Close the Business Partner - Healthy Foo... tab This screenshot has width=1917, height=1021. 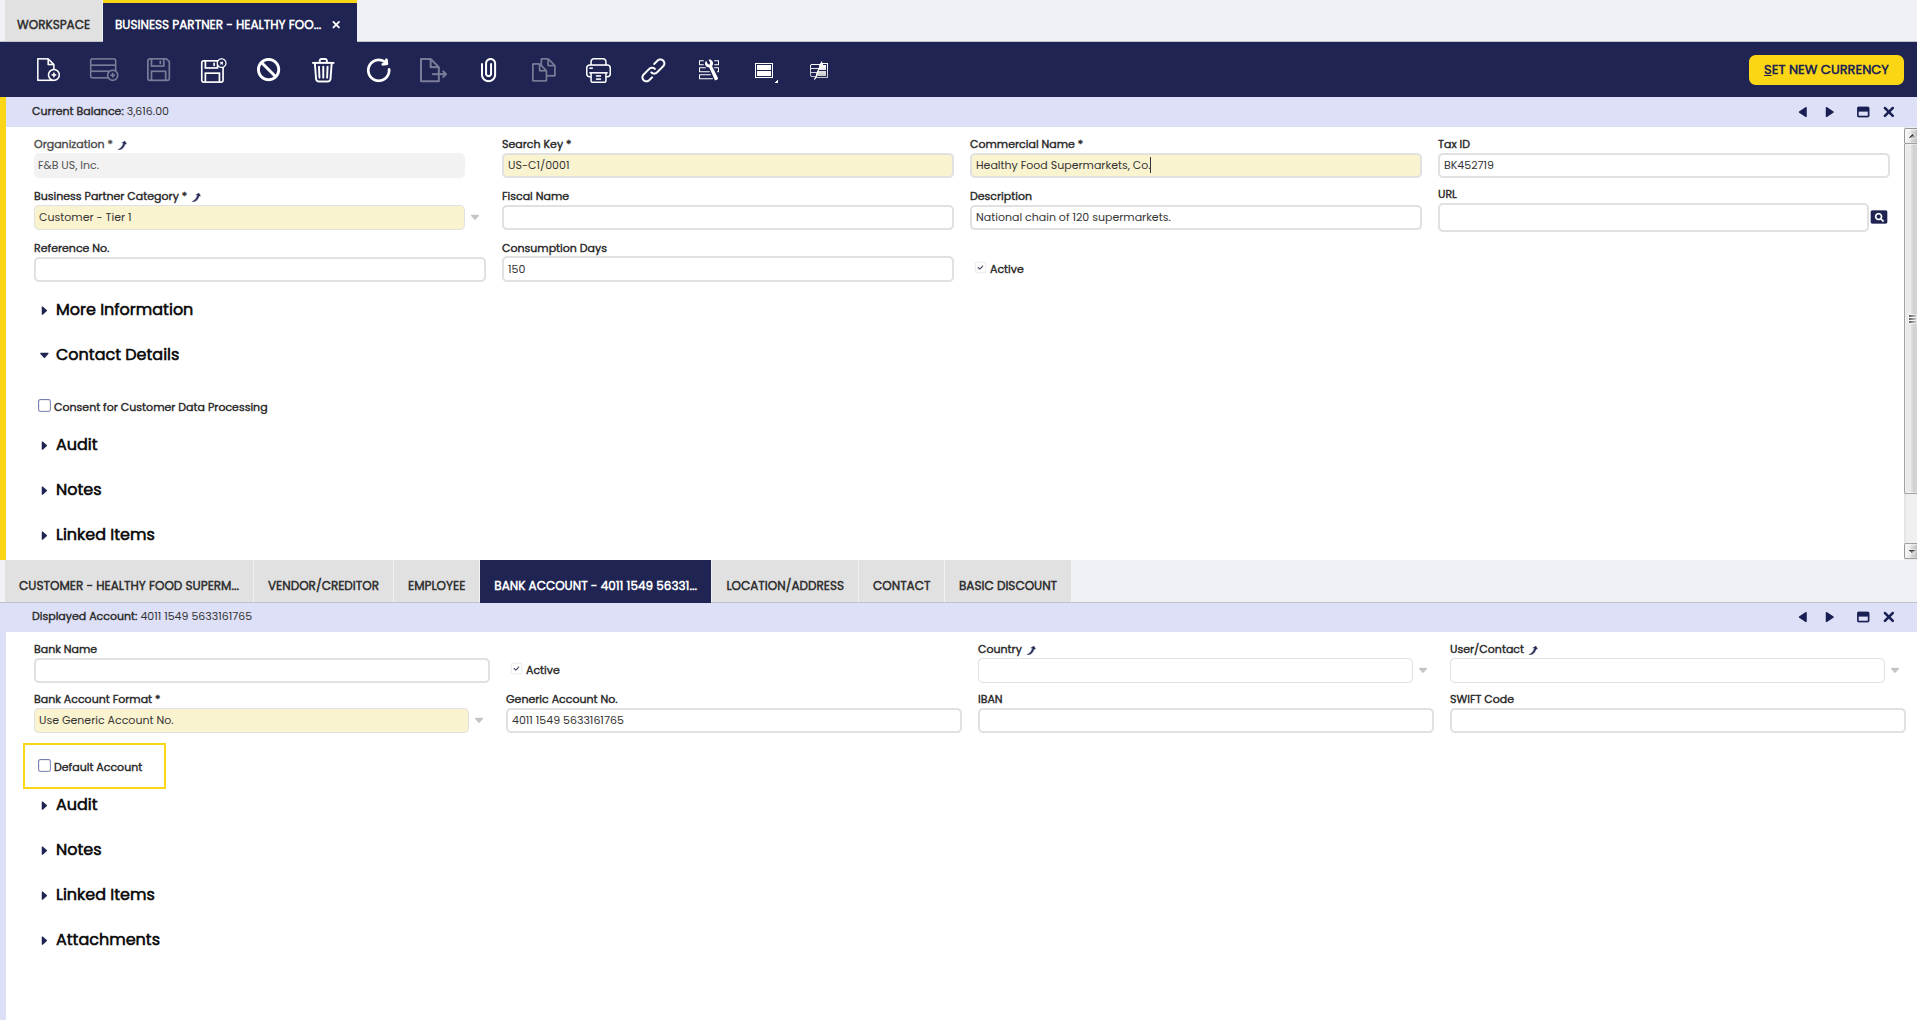pyautogui.click(x=336, y=25)
